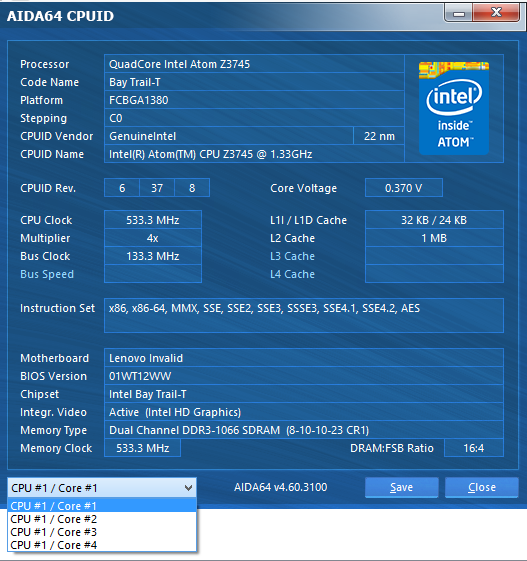Click the L2 Cache 1 MB value
This screenshot has width=527, height=561.
click(x=434, y=238)
